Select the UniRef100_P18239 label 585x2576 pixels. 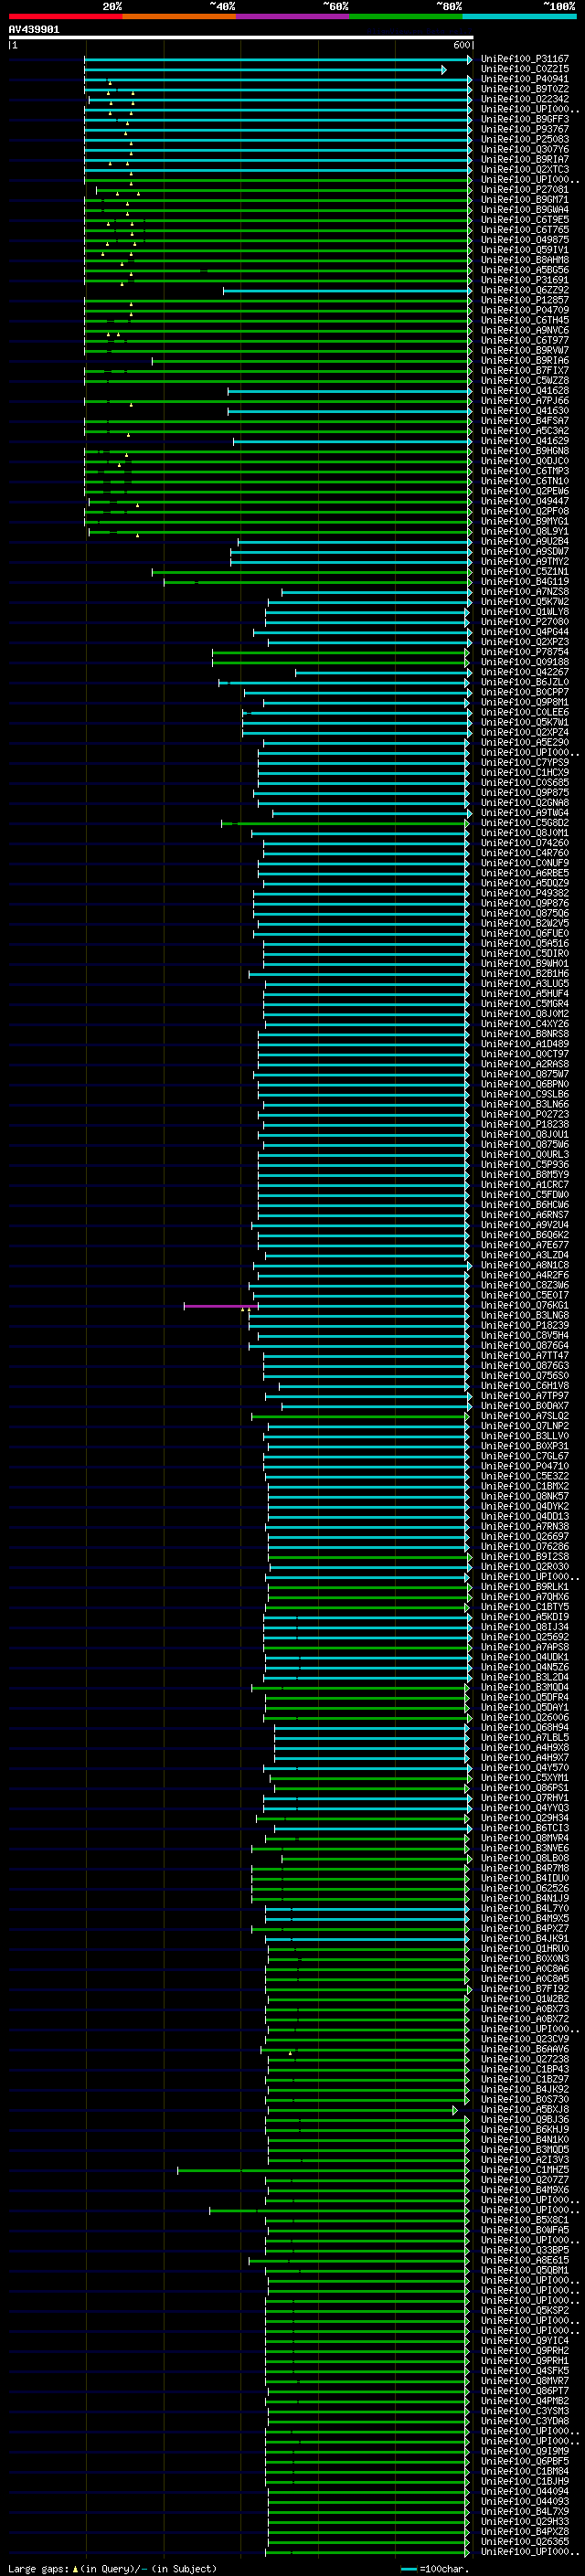point(524,1325)
